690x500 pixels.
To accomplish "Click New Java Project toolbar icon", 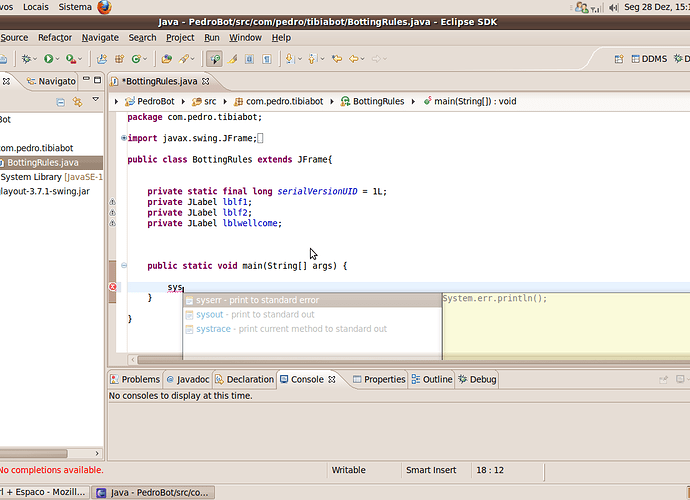I will pyautogui.click(x=102, y=59).
